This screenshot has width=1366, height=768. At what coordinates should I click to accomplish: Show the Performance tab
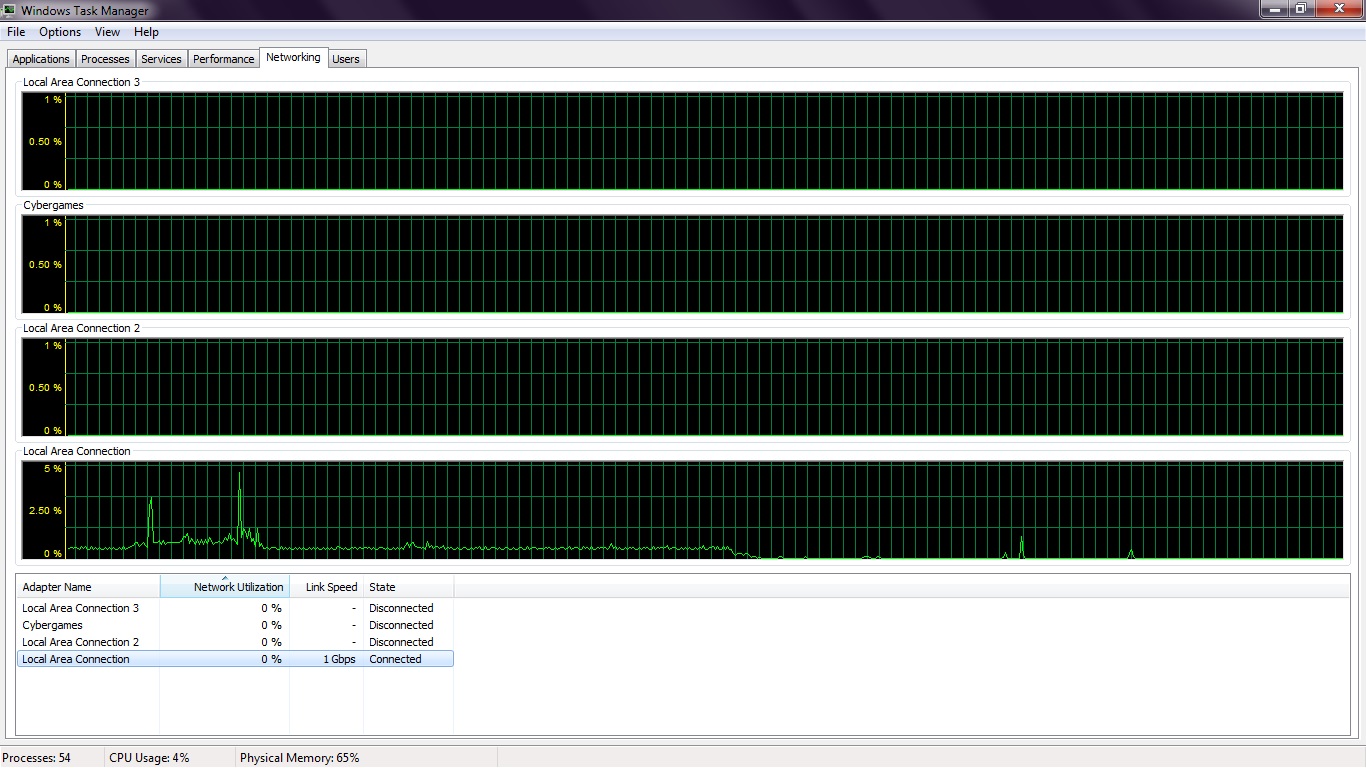[223, 59]
